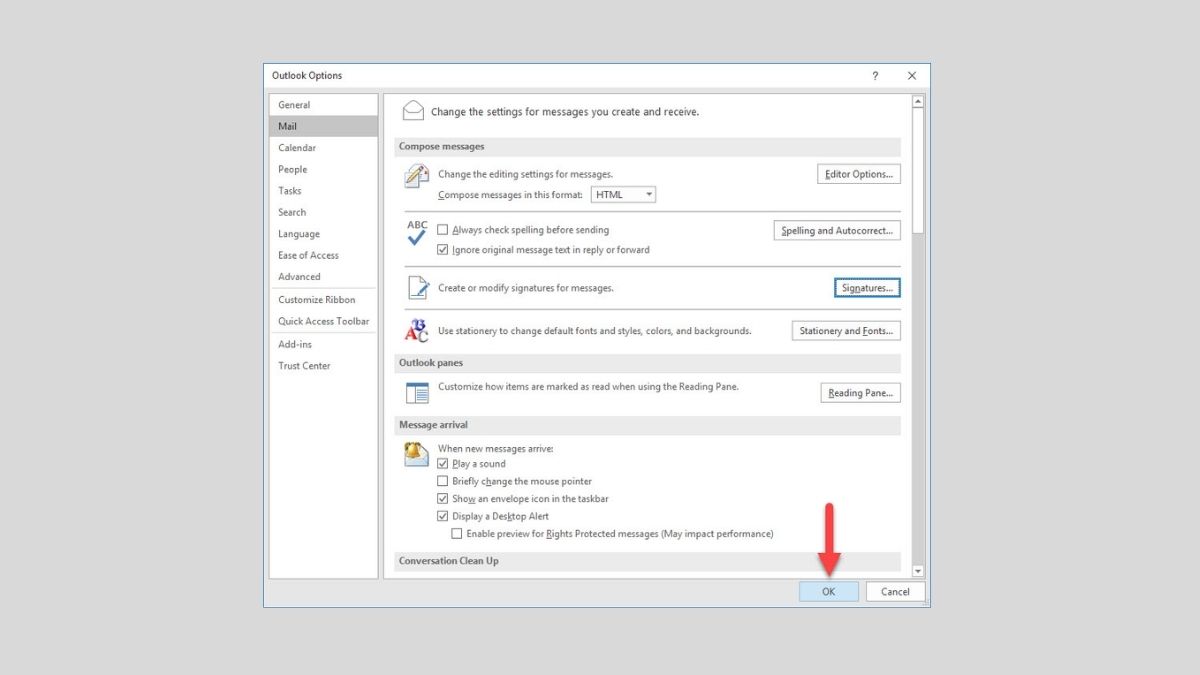Toggle Display a Desktop Alert checkbox
The height and width of the screenshot is (675, 1200).
pos(443,516)
